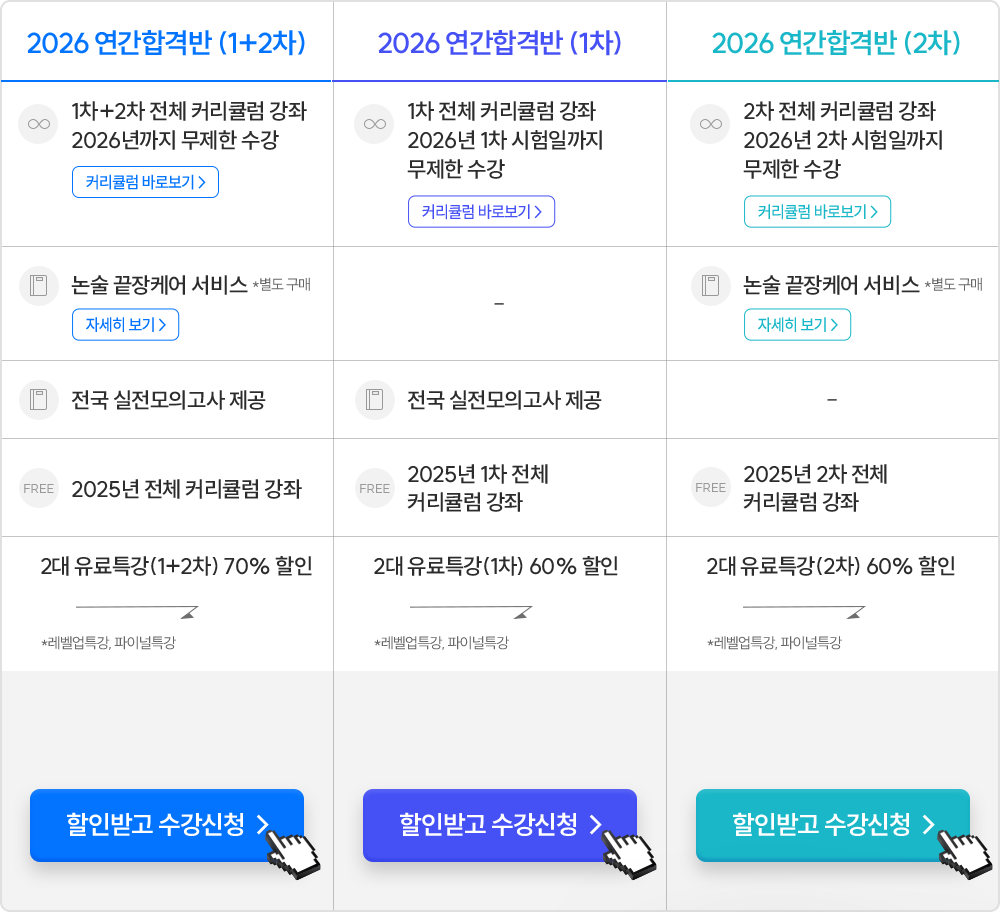Open 커리큘럼 바로보기 in the 1+2차 column
This screenshot has height=912, width=1000.
click(145, 182)
